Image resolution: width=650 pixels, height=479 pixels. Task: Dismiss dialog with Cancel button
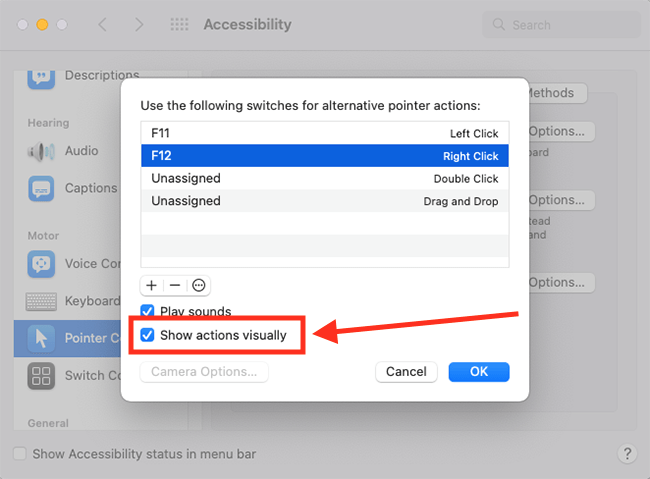[x=406, y=372]
